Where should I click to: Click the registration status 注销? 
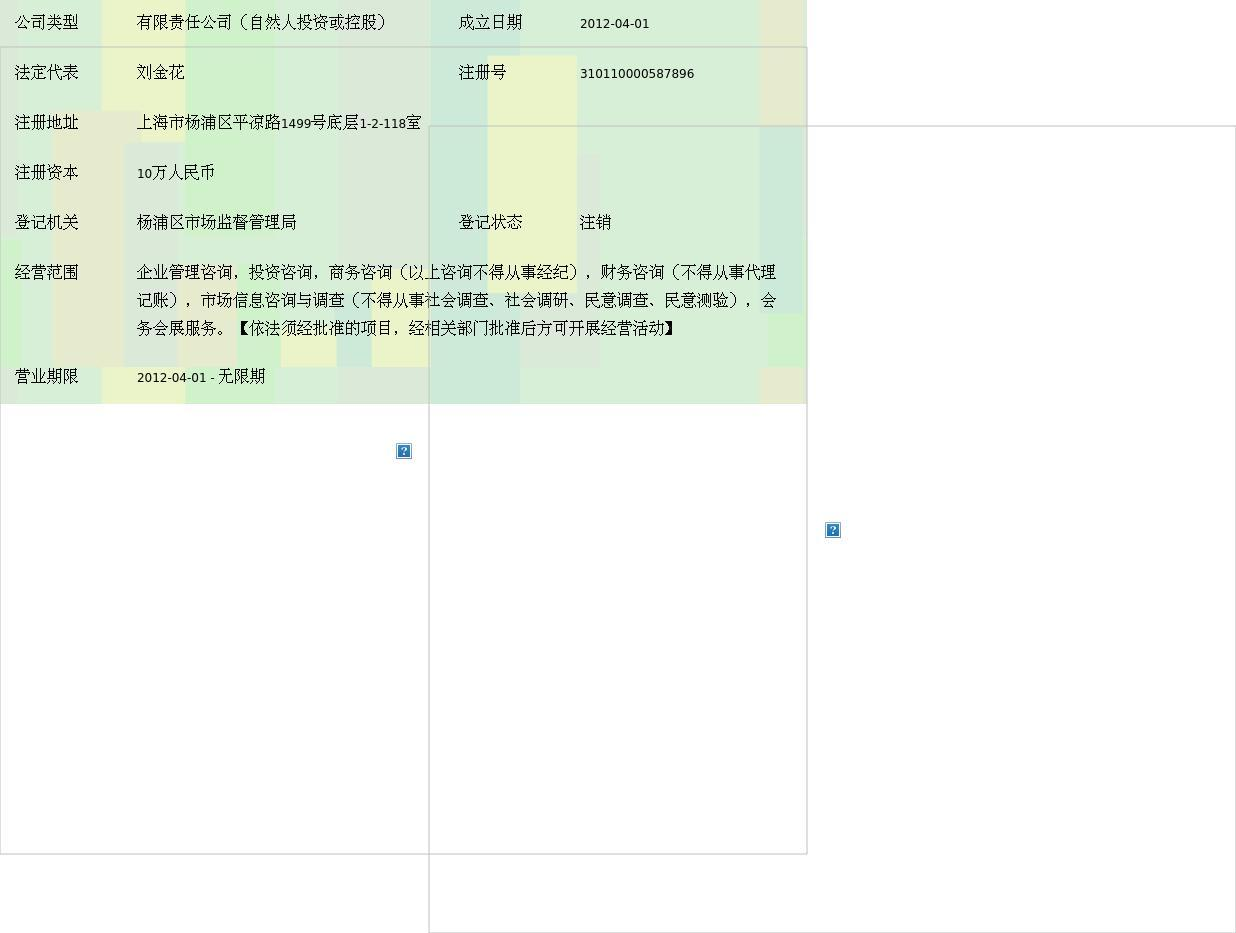tap(595, 222)
